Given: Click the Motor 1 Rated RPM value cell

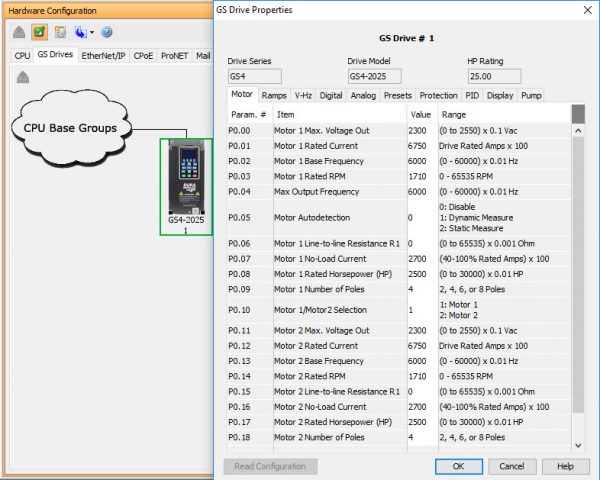Looking at the screenshot, I should coord(421,176).
